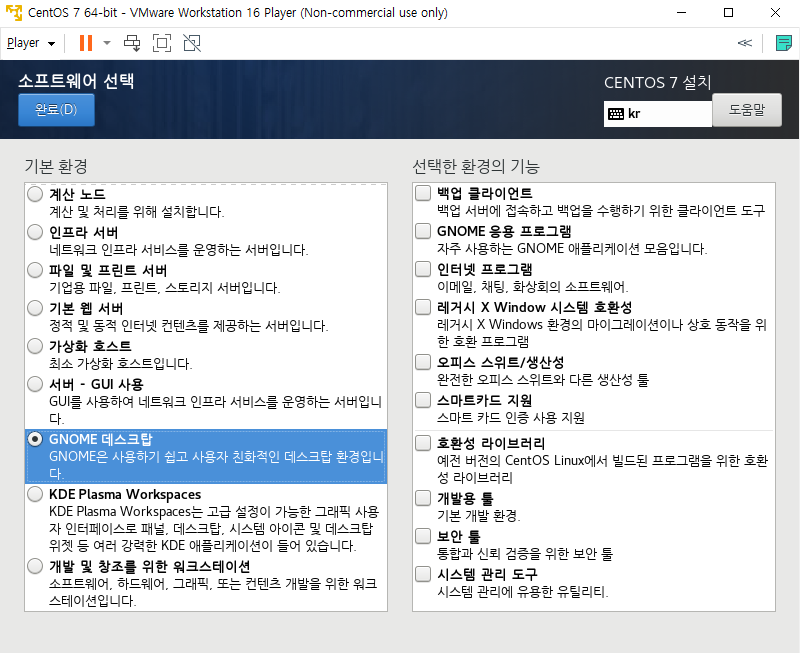Tick the 스마트카드 지원 checkbox
This screenshot has width=800, height=653.
(x=423, y=400)
